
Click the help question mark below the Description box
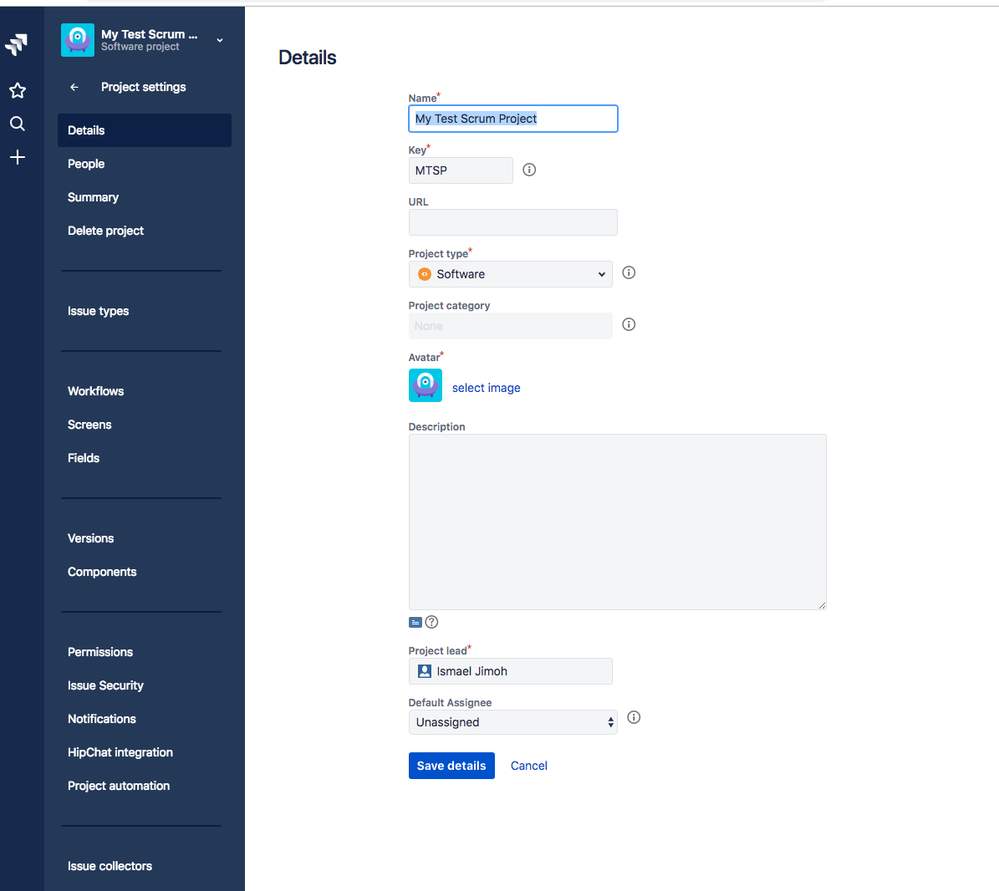[x=430, y=621]
